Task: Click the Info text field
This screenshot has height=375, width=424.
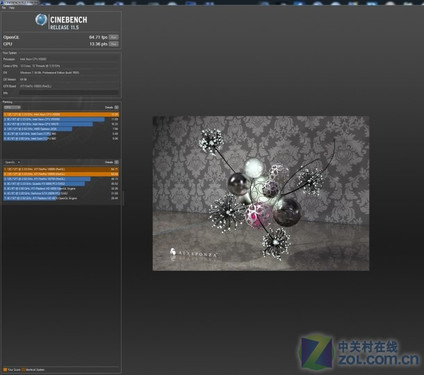Action: point(69,93)
